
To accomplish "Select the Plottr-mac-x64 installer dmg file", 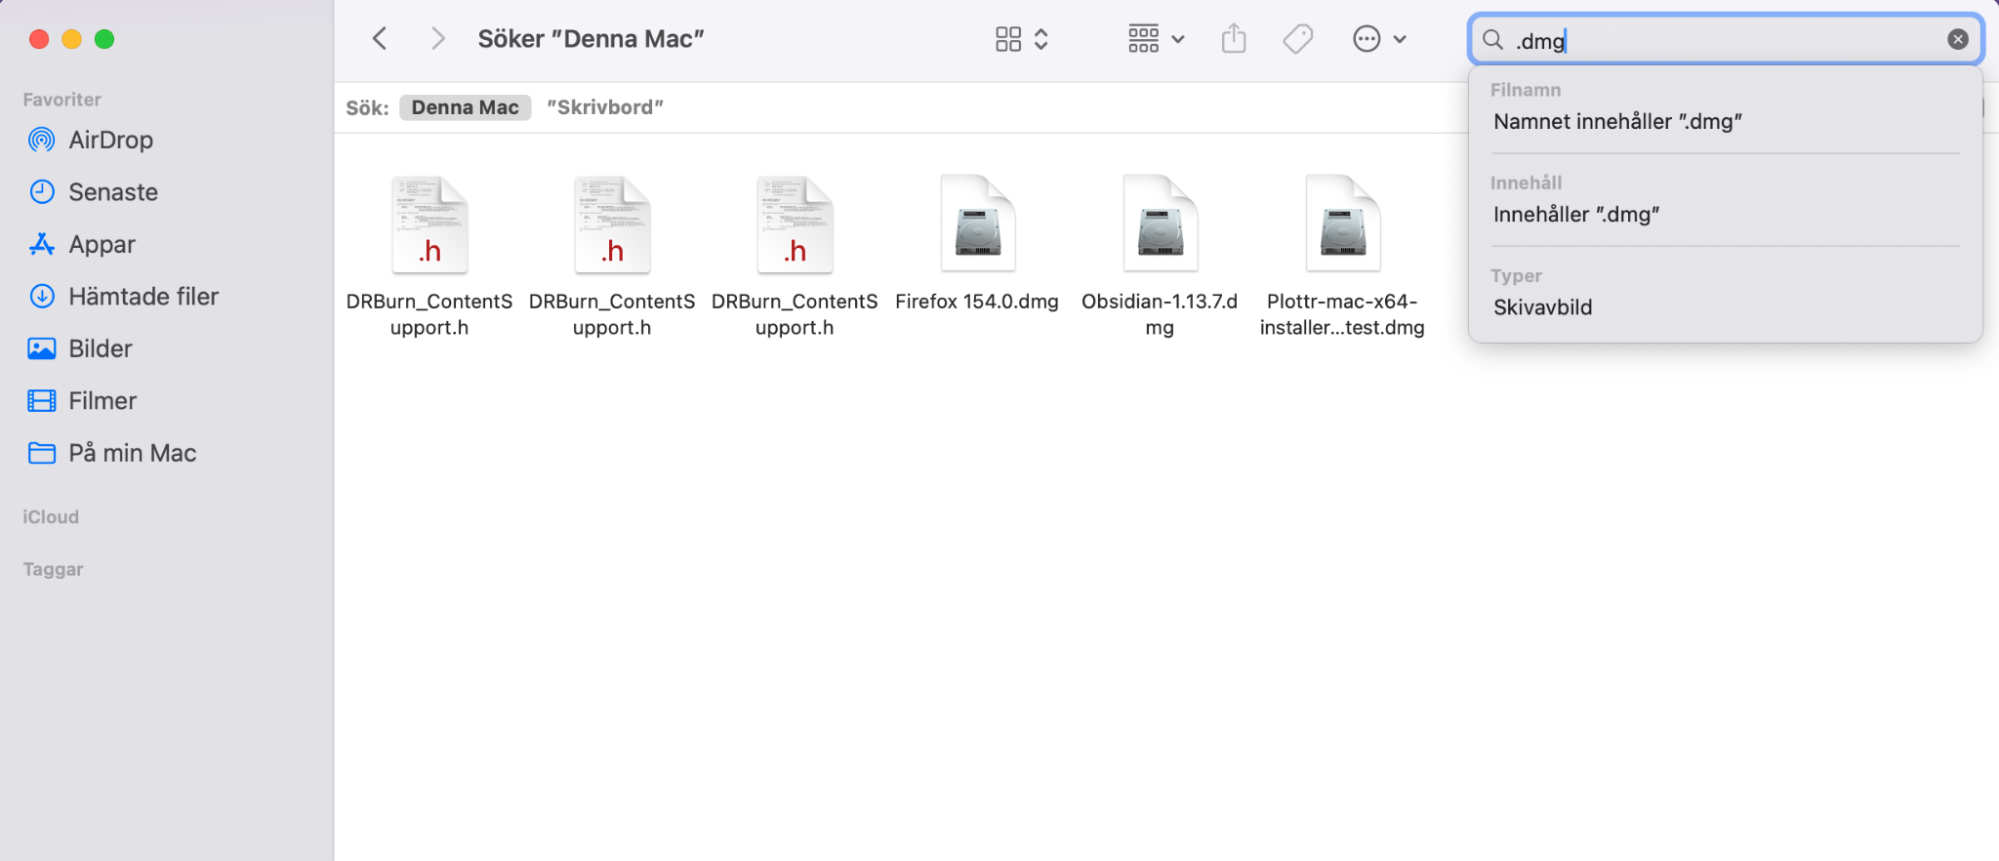I will click(x=1342, y=257).
